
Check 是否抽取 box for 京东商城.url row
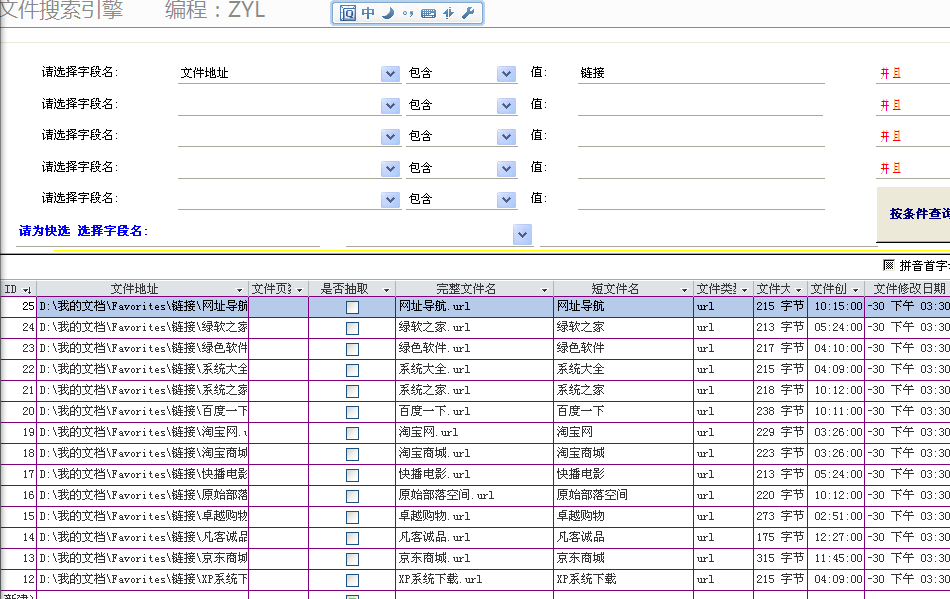[x=352, y=559]
